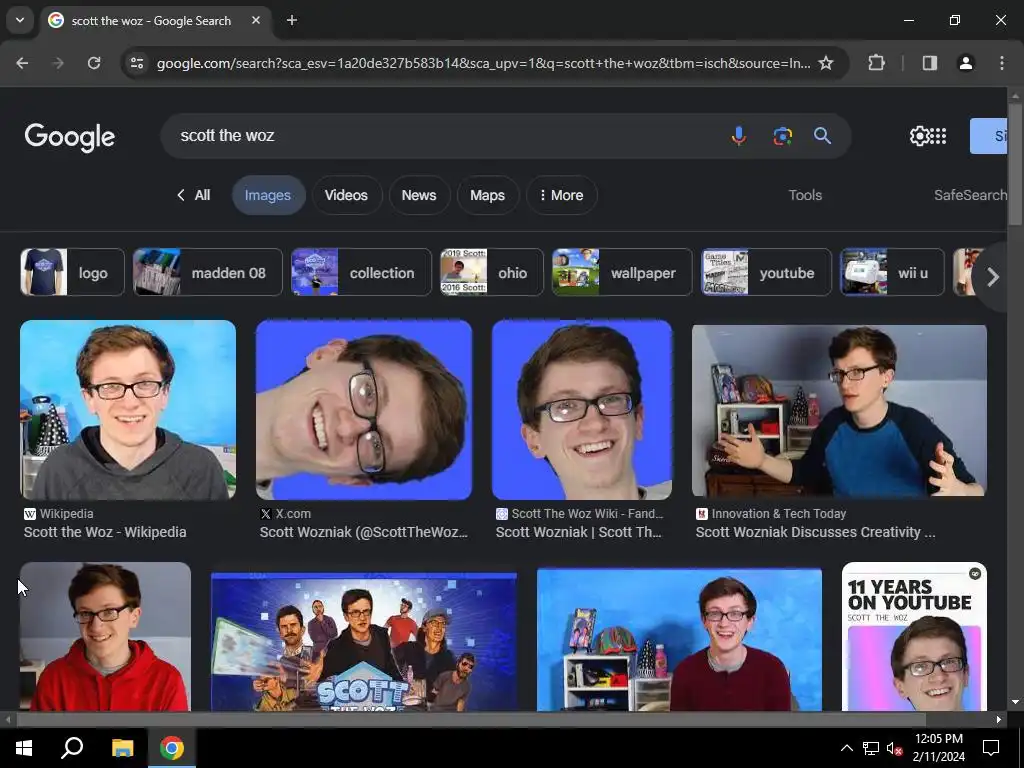The image size is (1024, 768).
Task: Open Chrome's three-dot menu
Action: [x=1002, y=63]
